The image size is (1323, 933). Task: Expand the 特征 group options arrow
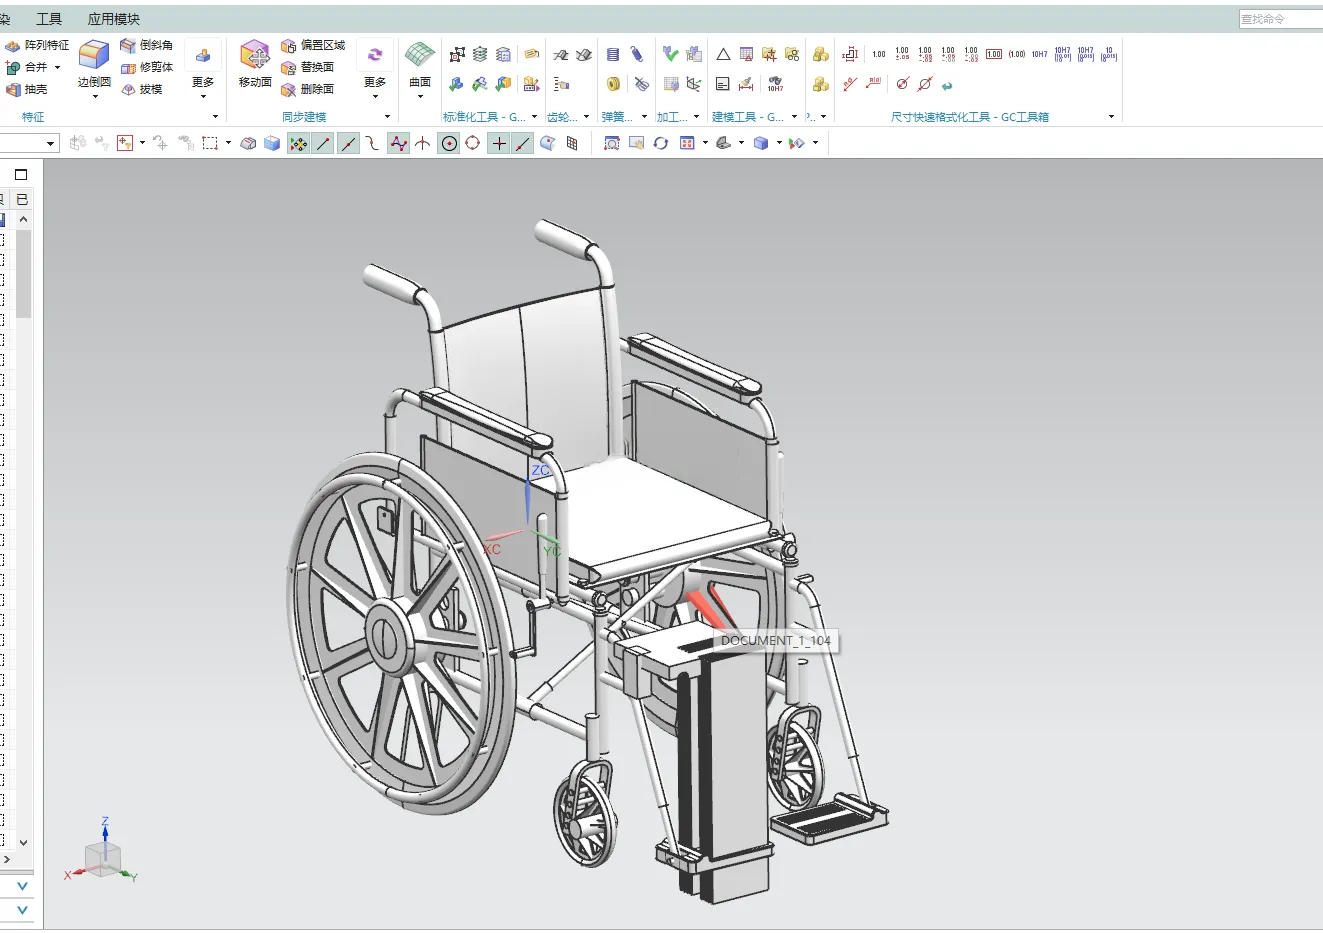coord(215,117)
